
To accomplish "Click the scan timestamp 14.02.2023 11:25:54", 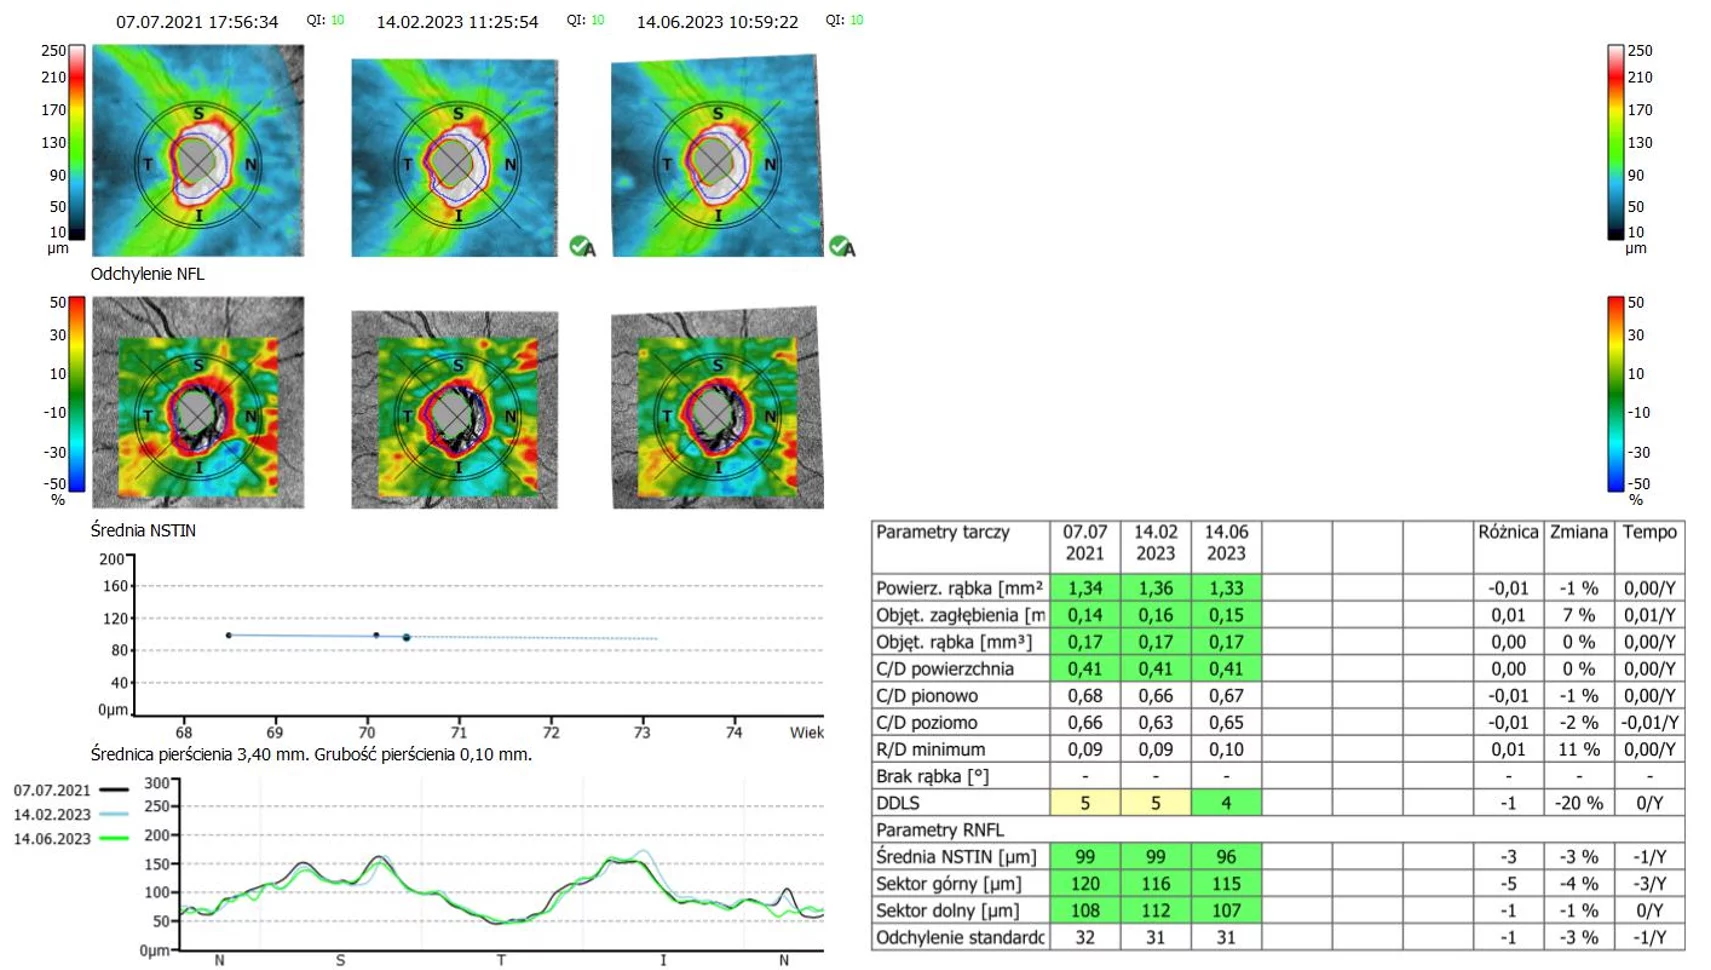I will [457, 21].
